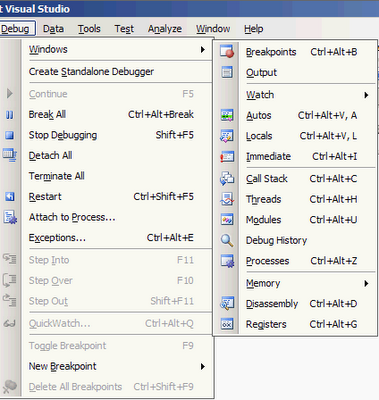Click the Step Into icon
The image size is (379, 400).
(10, 259)
